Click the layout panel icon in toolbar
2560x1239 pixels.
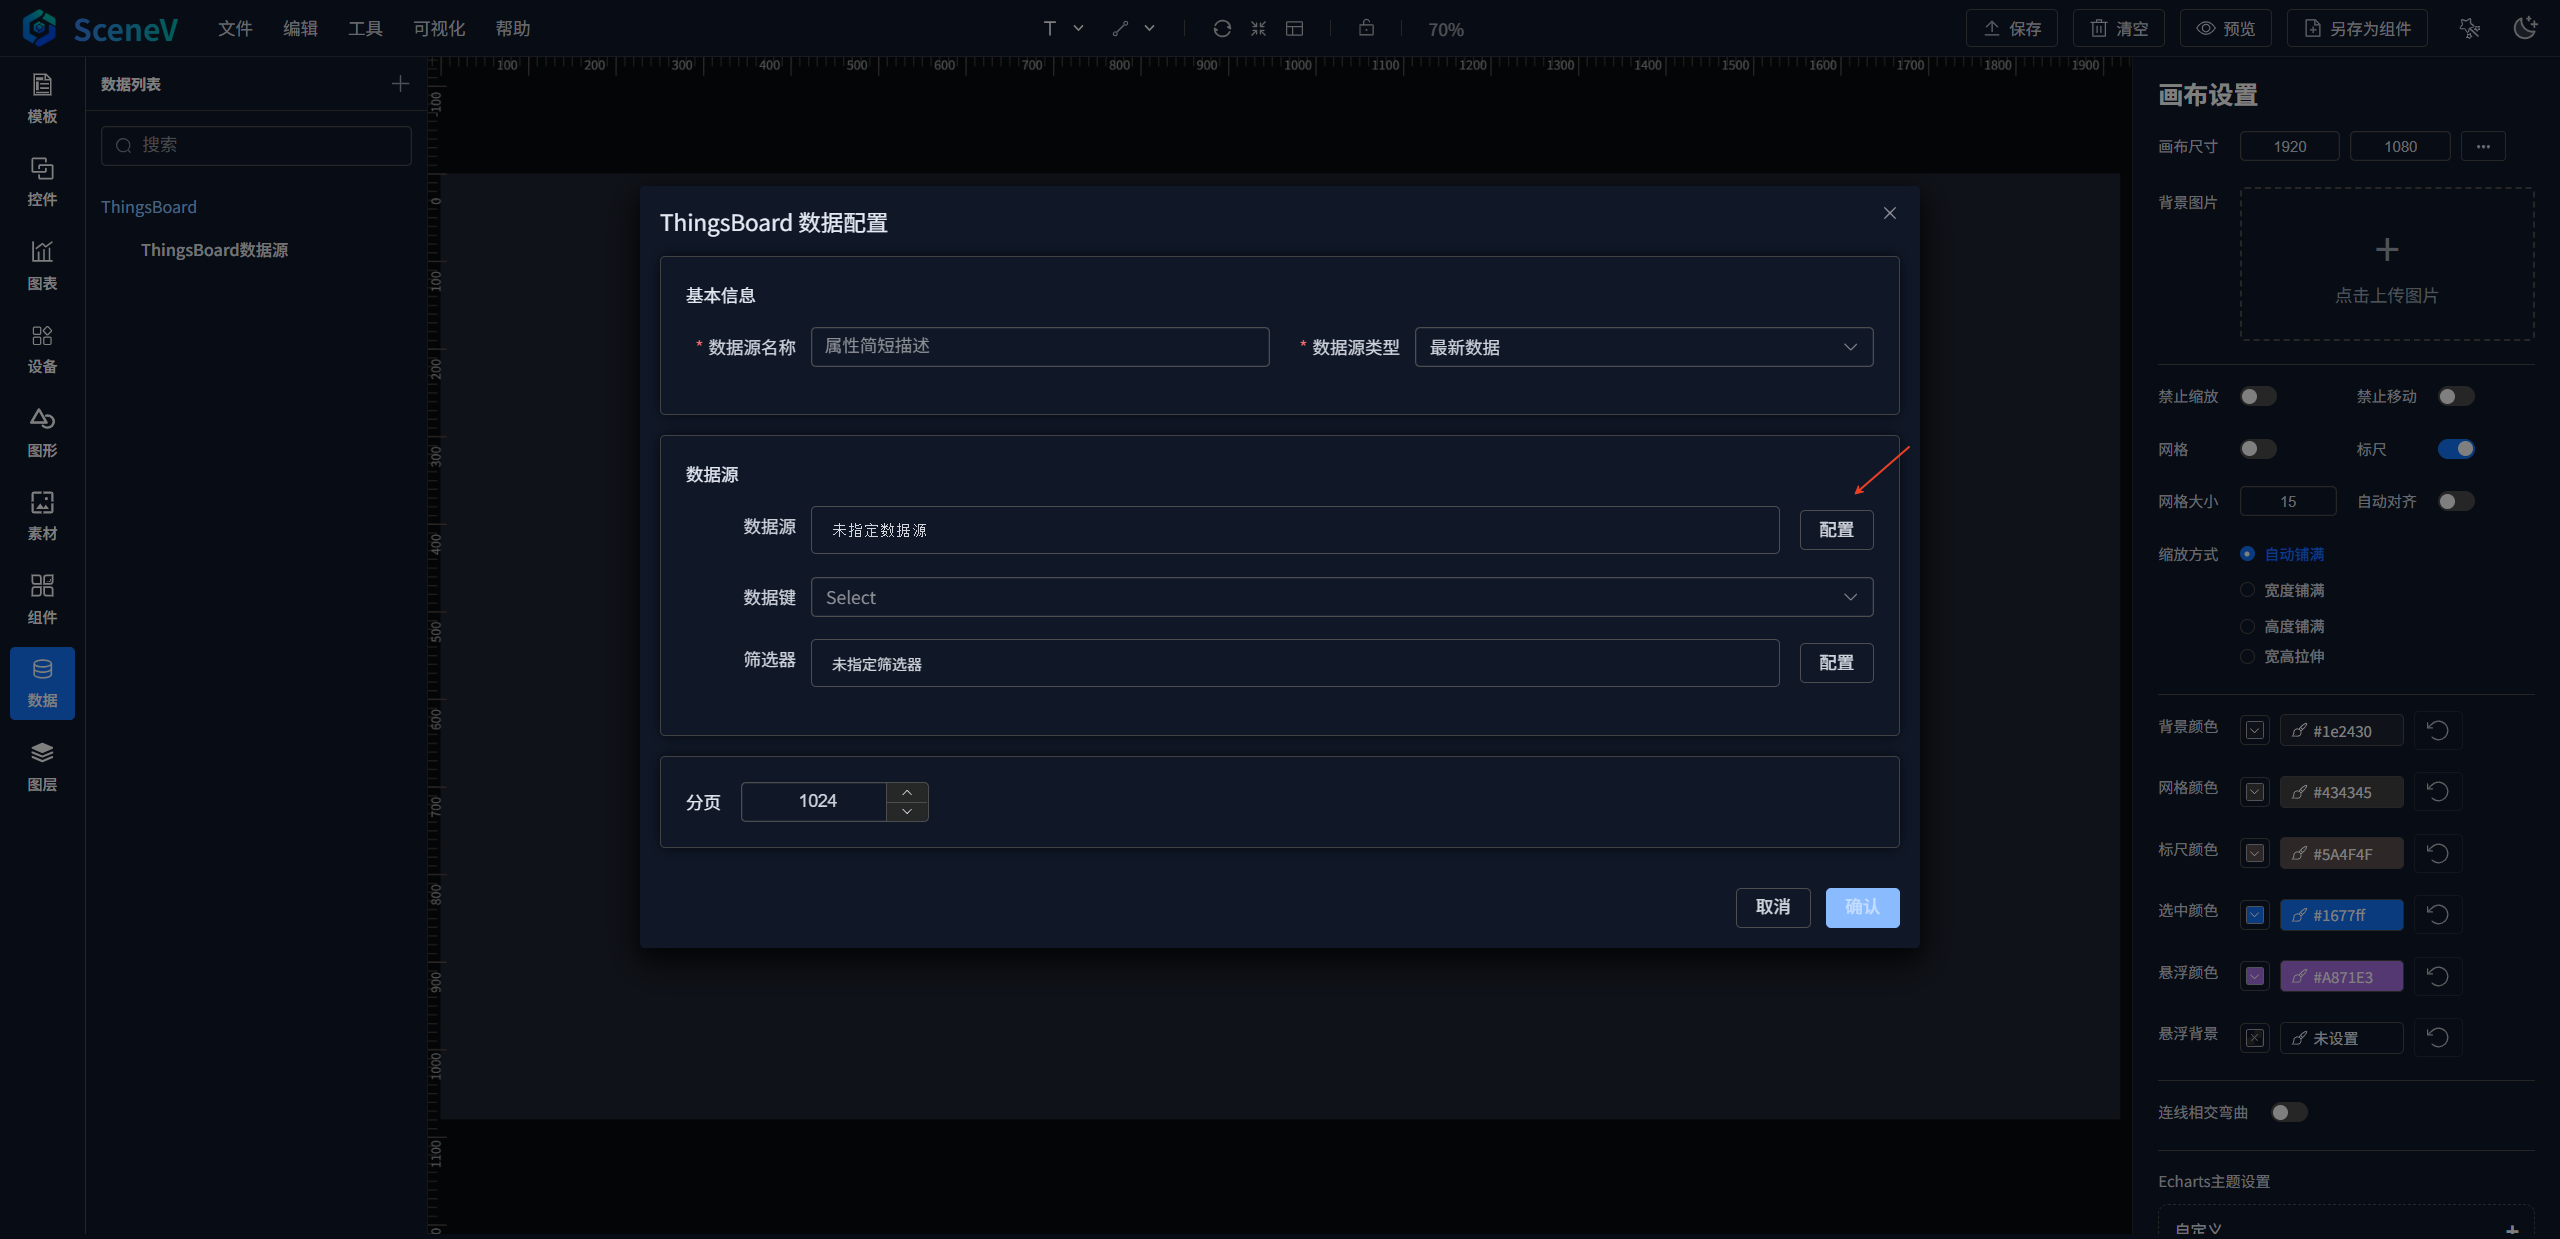1294,28
